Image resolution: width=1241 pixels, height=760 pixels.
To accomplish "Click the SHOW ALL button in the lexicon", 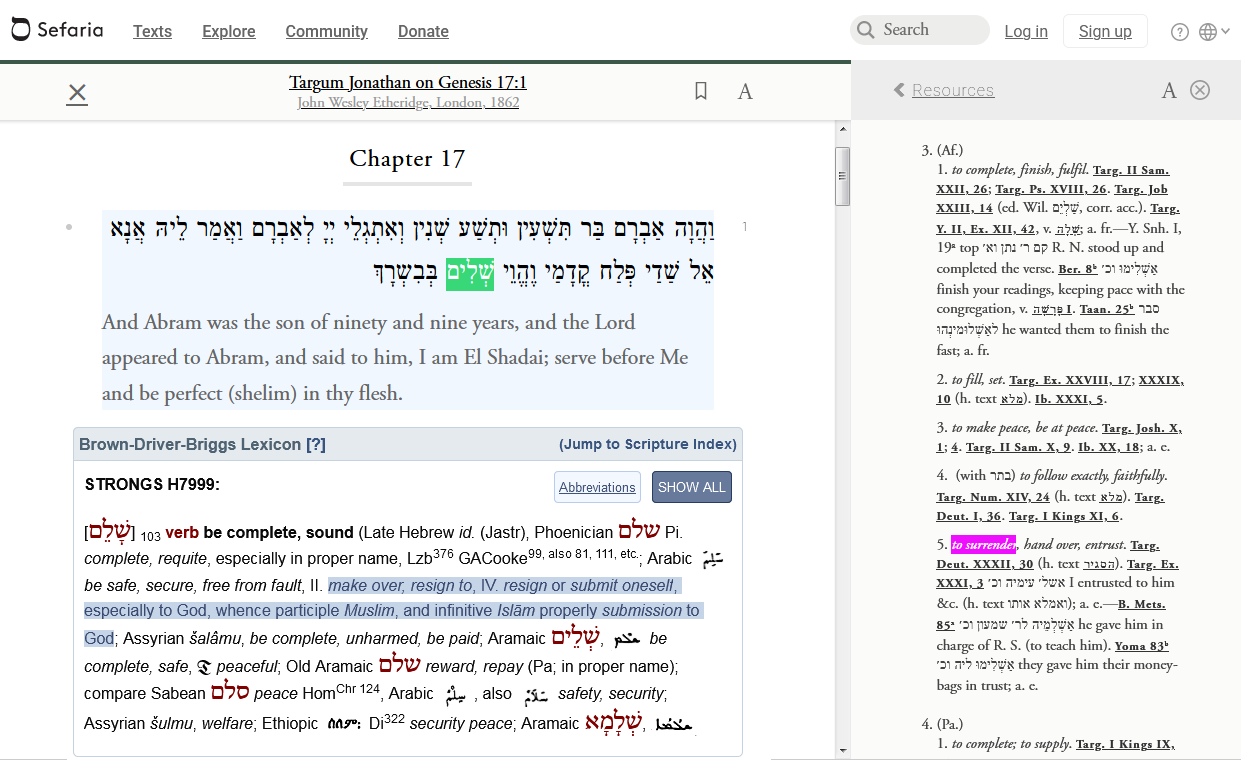I will click(x=692, y=487).
